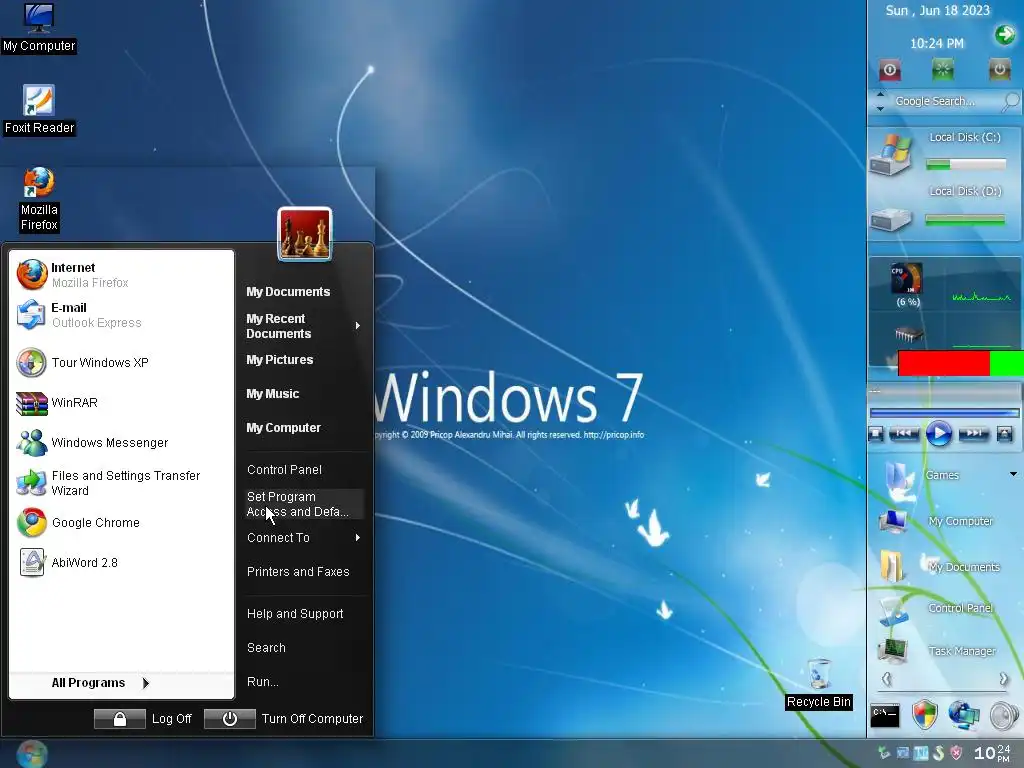Click the media player seek bar
The image size is (1024, 768).
[x=944, y=413]
